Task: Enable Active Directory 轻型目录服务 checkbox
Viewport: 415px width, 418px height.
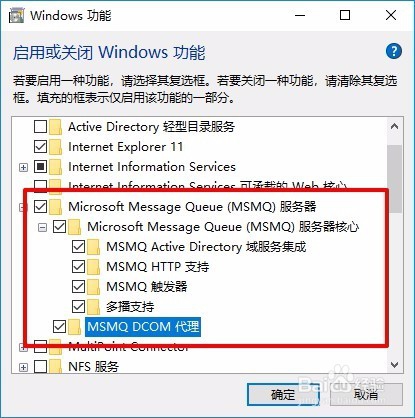Action: [40, 127]
